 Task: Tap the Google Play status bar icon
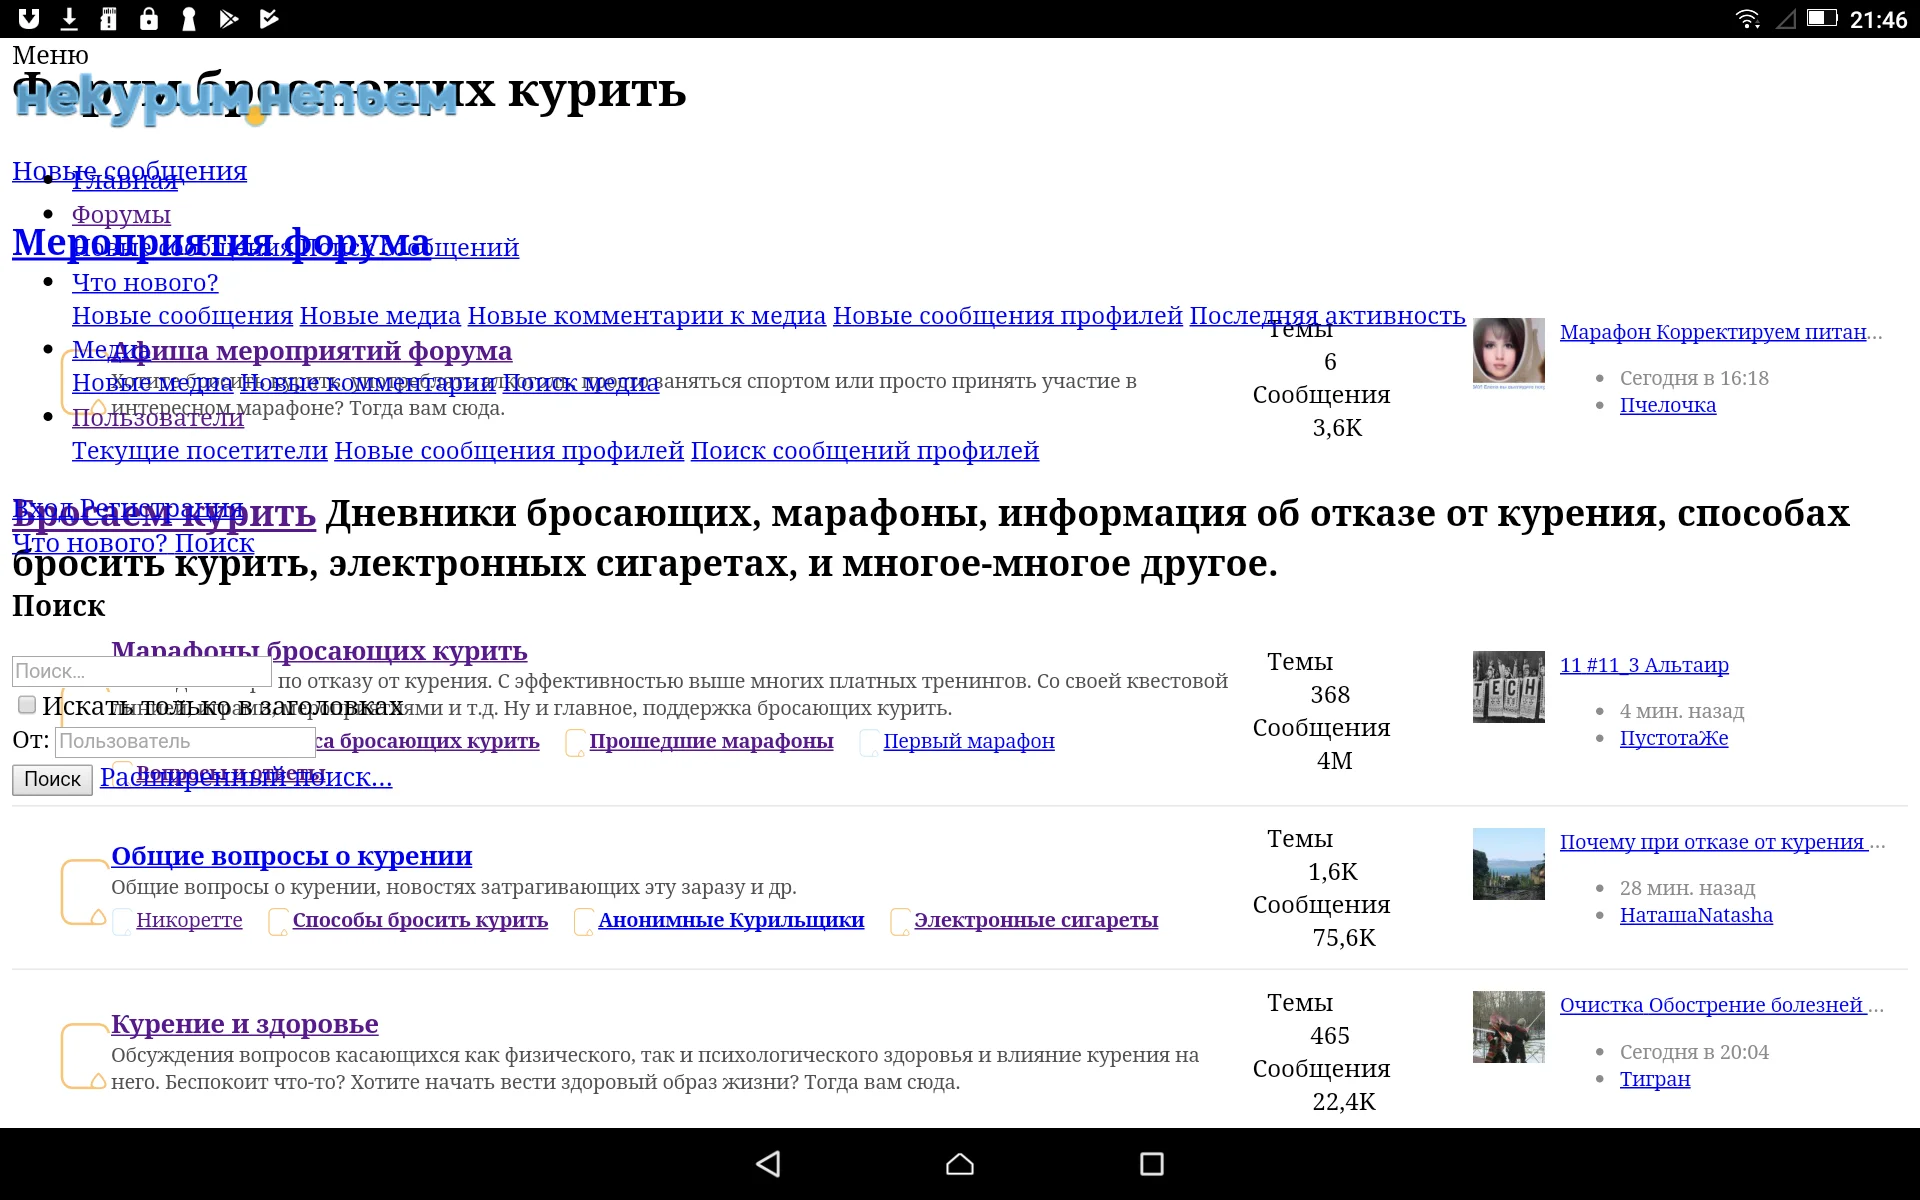229,18
